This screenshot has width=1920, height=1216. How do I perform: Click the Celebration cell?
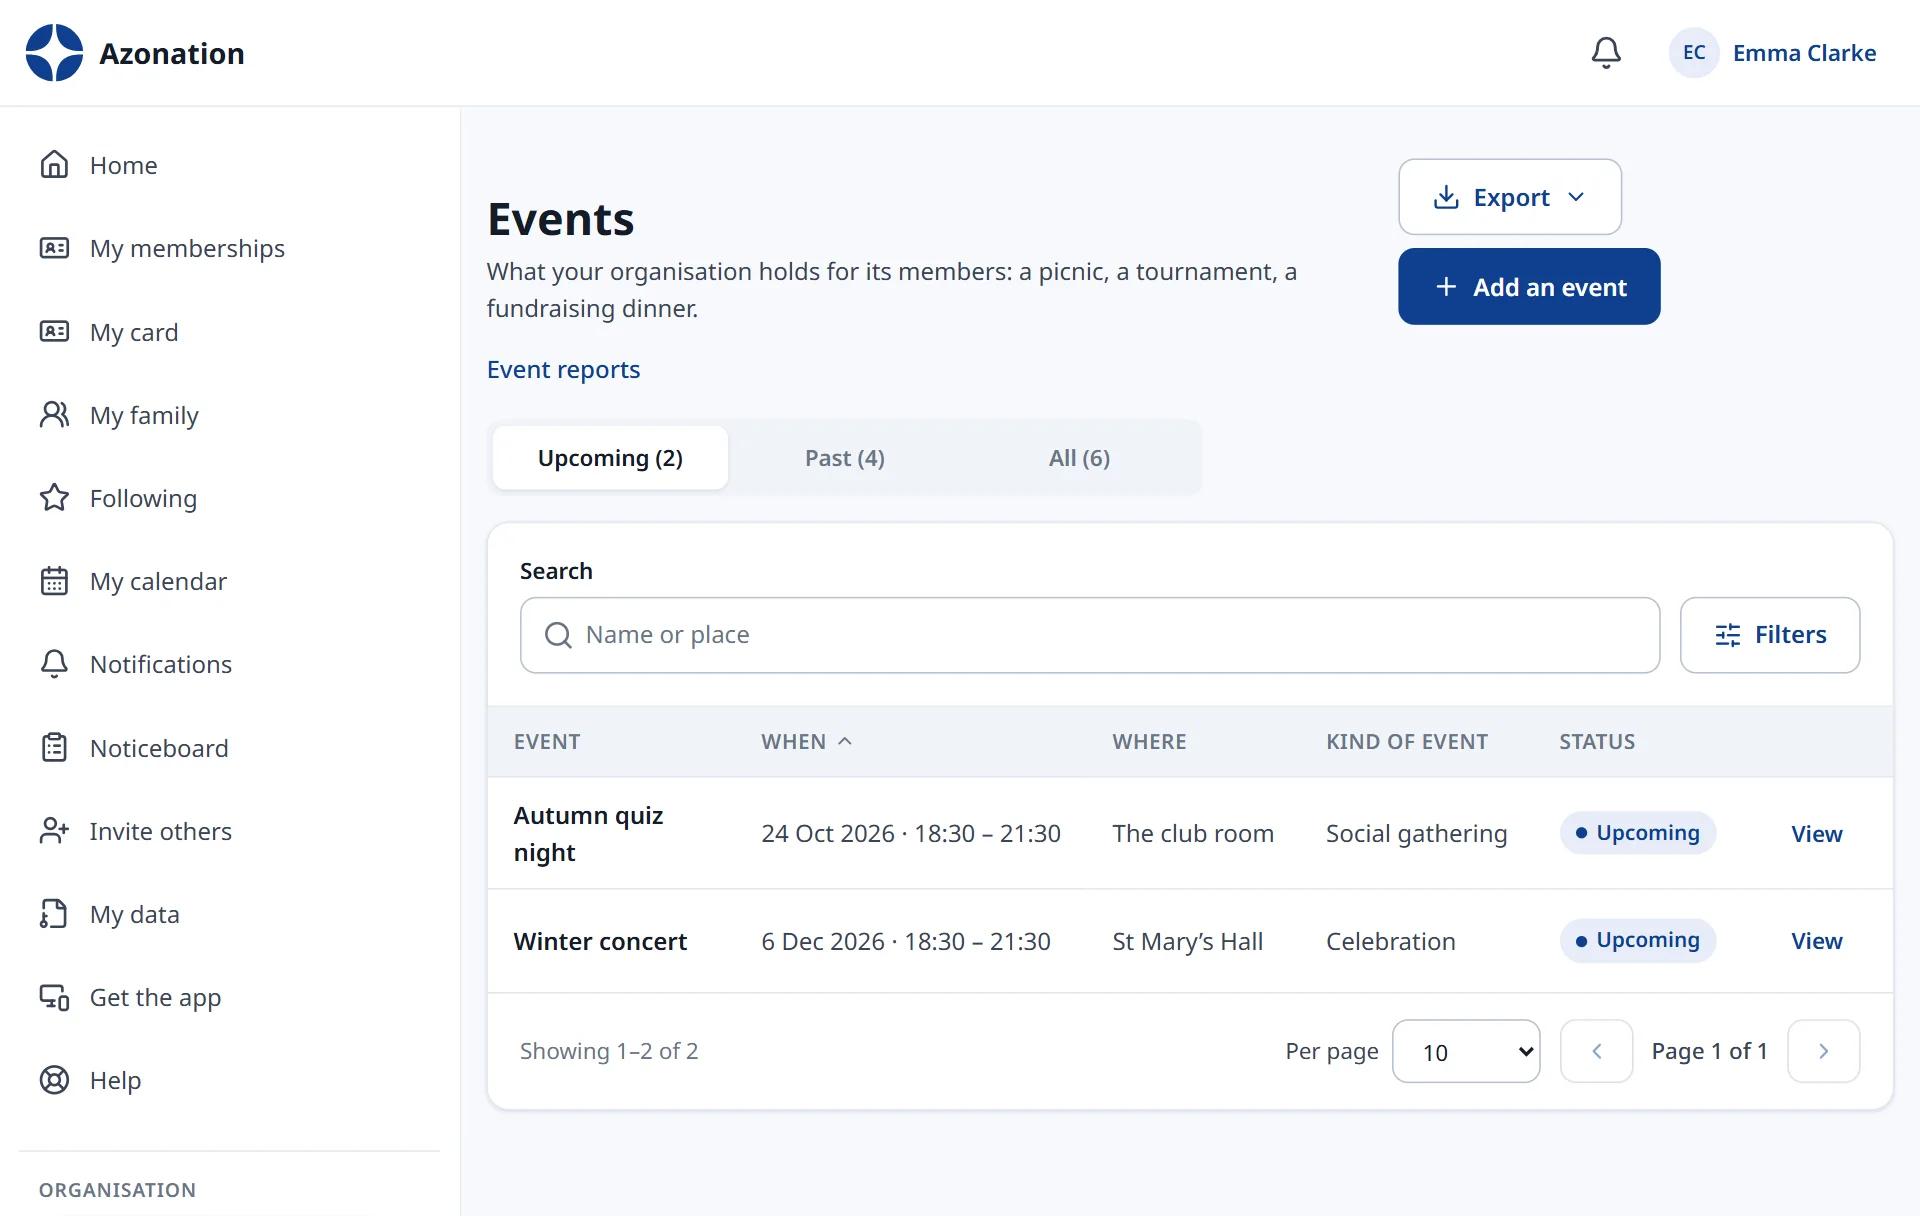click(1391, 941)
